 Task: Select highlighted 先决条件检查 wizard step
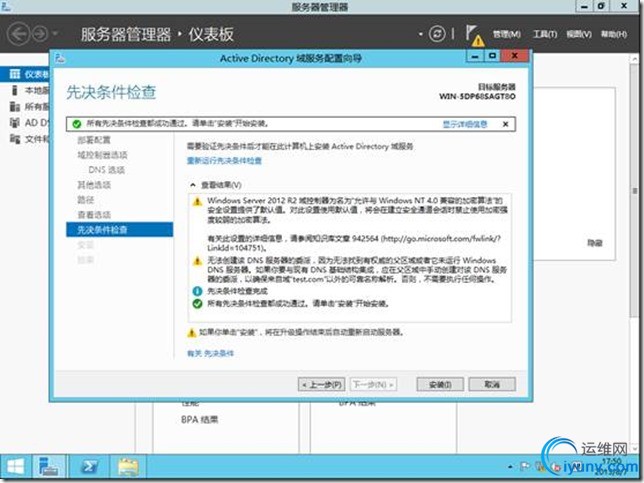[120, 230]
